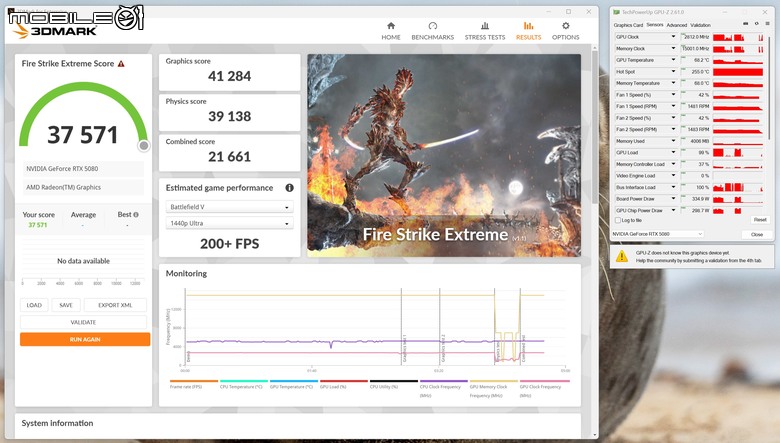780x443 pixels.
Task: Toggle GPU Temperature legend in Monitoring chart
Action: pos(293,385)
